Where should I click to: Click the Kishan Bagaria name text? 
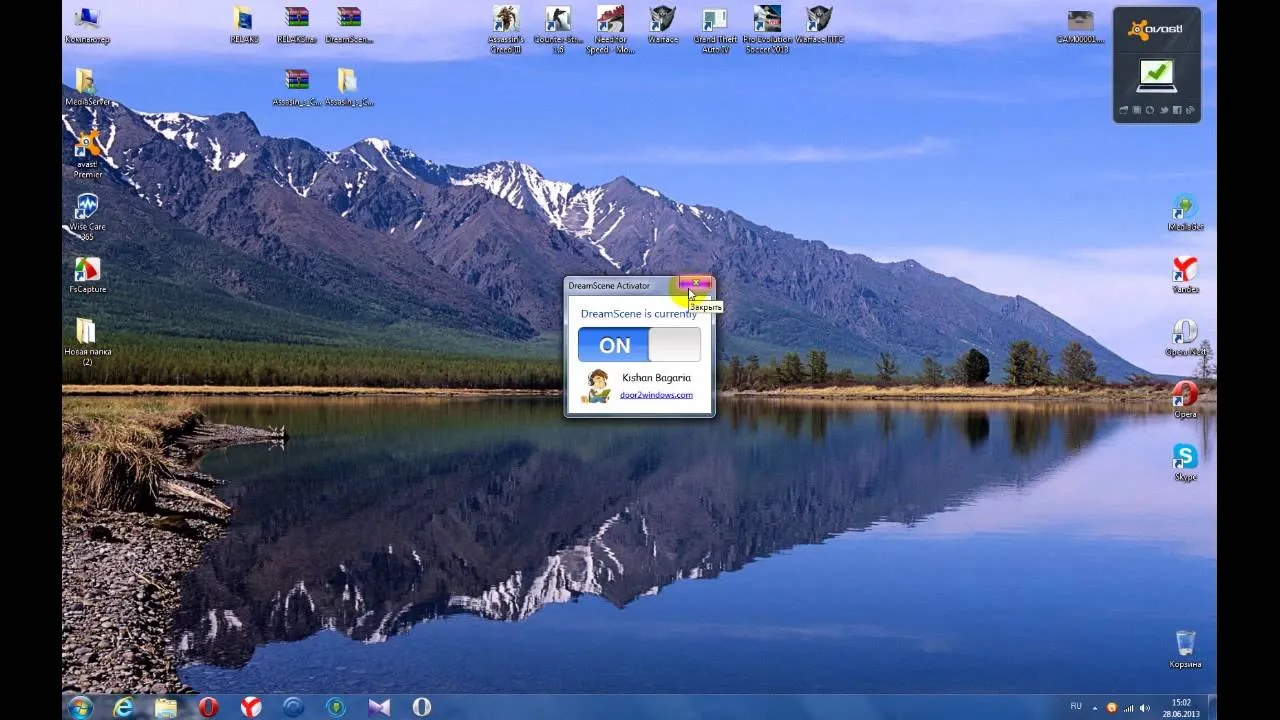pos(656,378)
